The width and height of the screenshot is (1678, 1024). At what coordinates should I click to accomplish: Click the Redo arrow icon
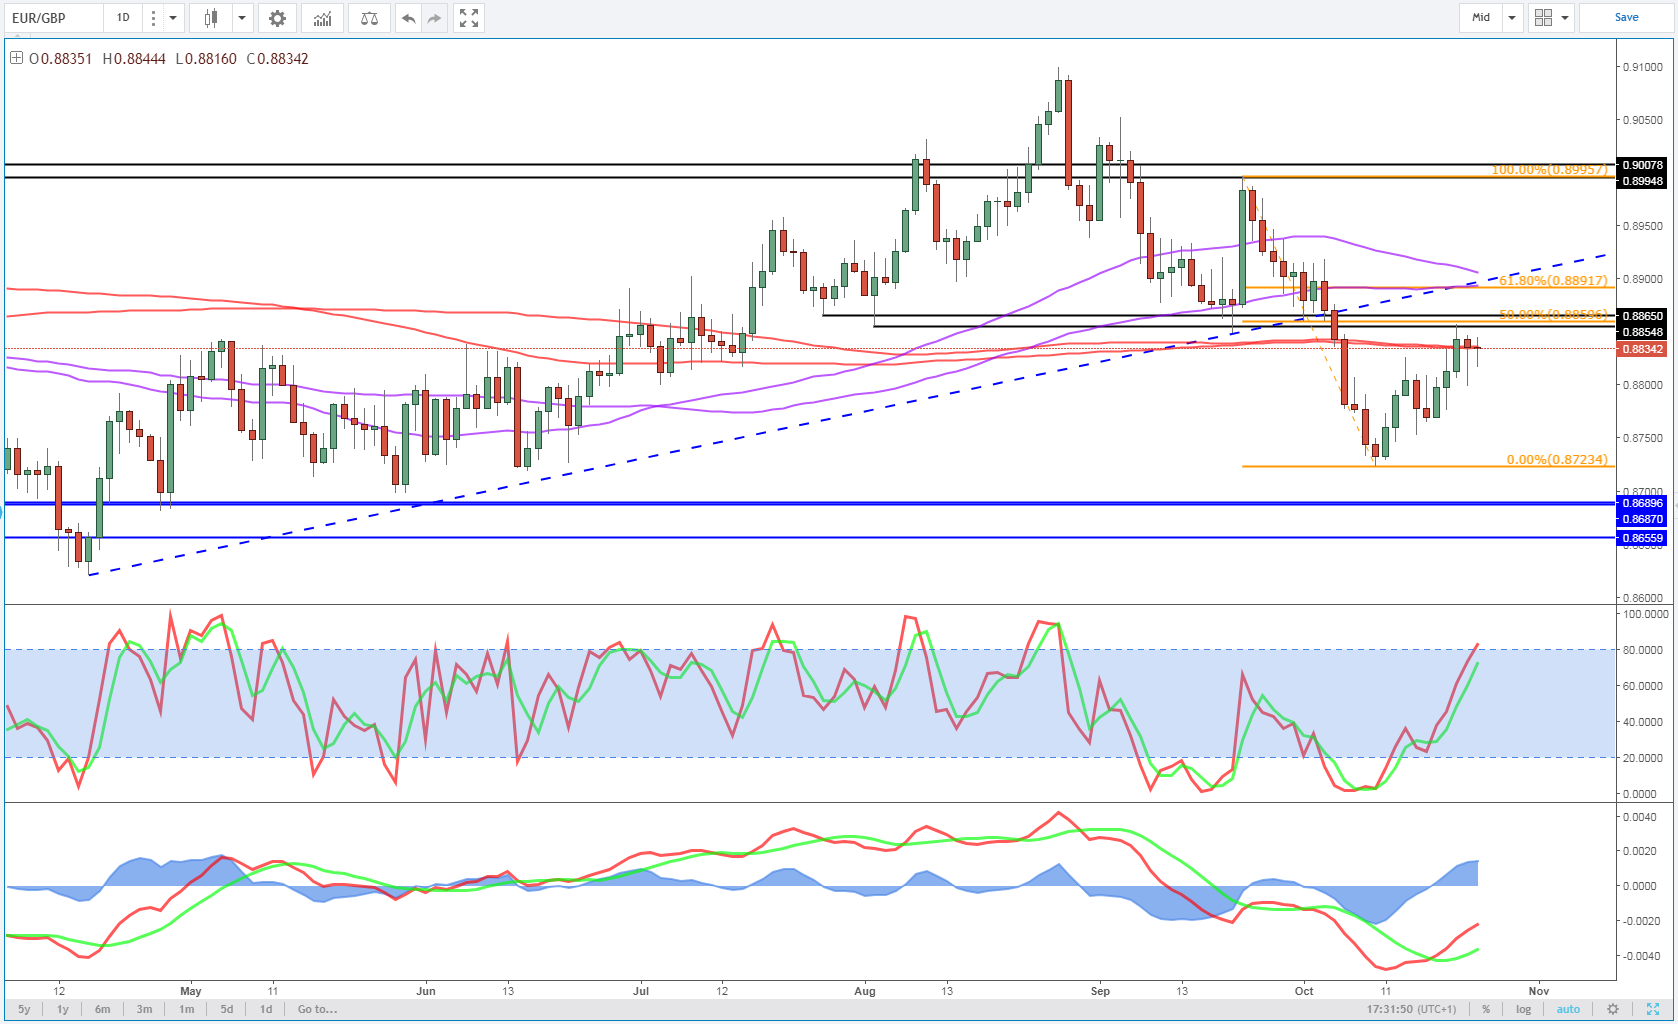[434, 18]
